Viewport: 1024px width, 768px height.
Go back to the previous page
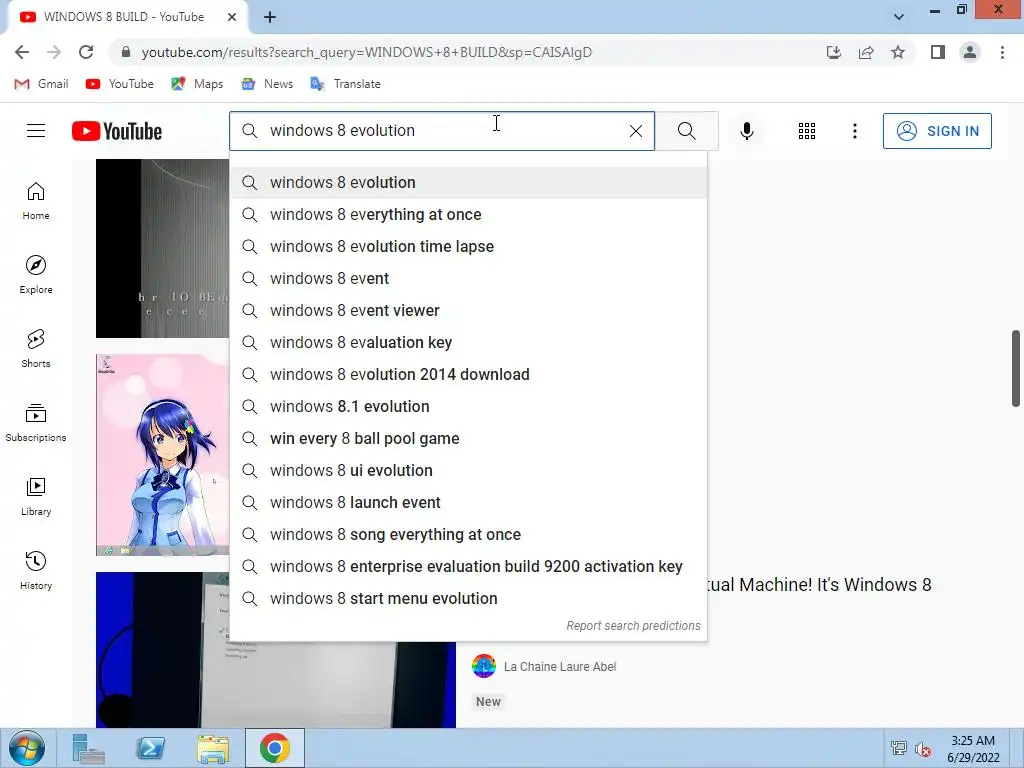pos(22,52)
